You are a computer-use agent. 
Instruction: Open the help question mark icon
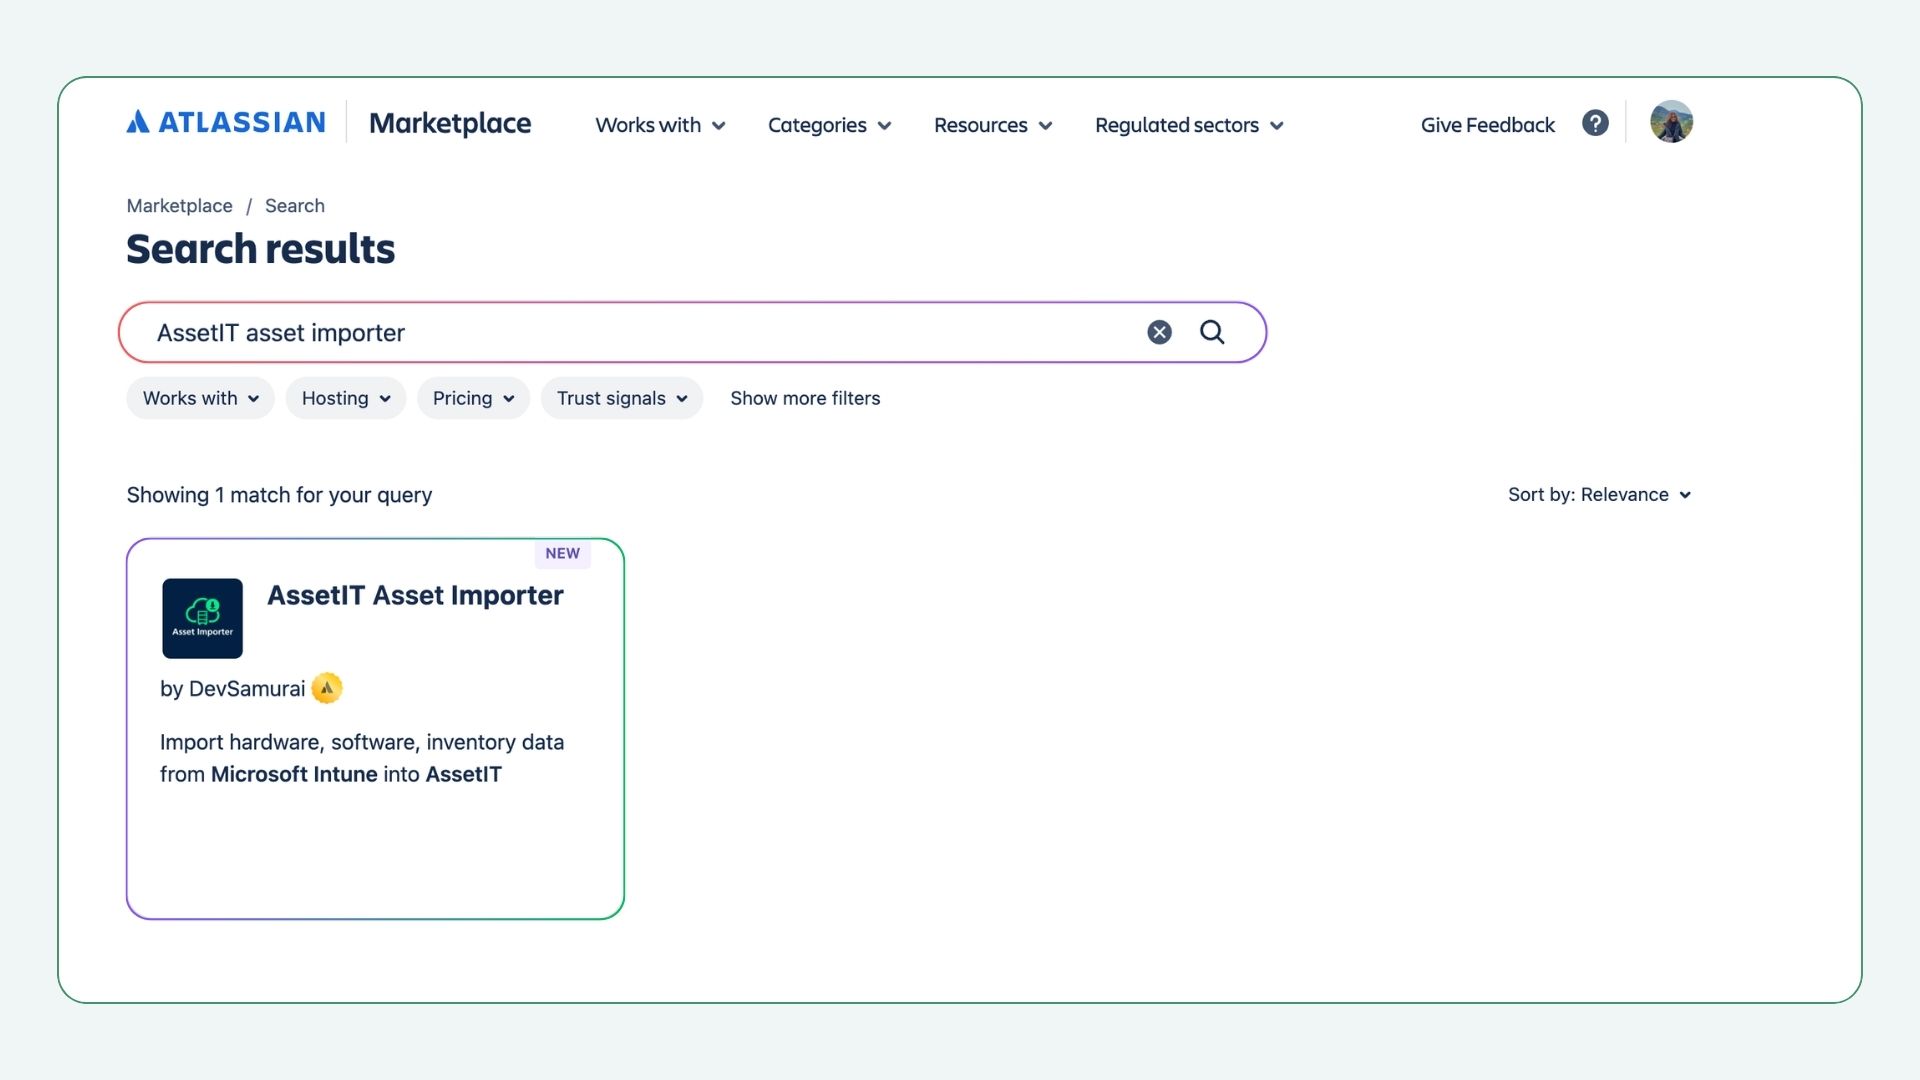[x=1595, y=123]
